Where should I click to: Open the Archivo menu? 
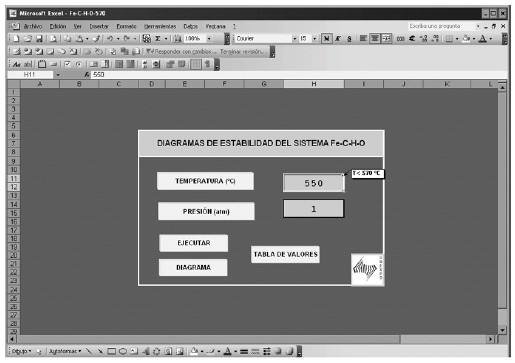33,26
